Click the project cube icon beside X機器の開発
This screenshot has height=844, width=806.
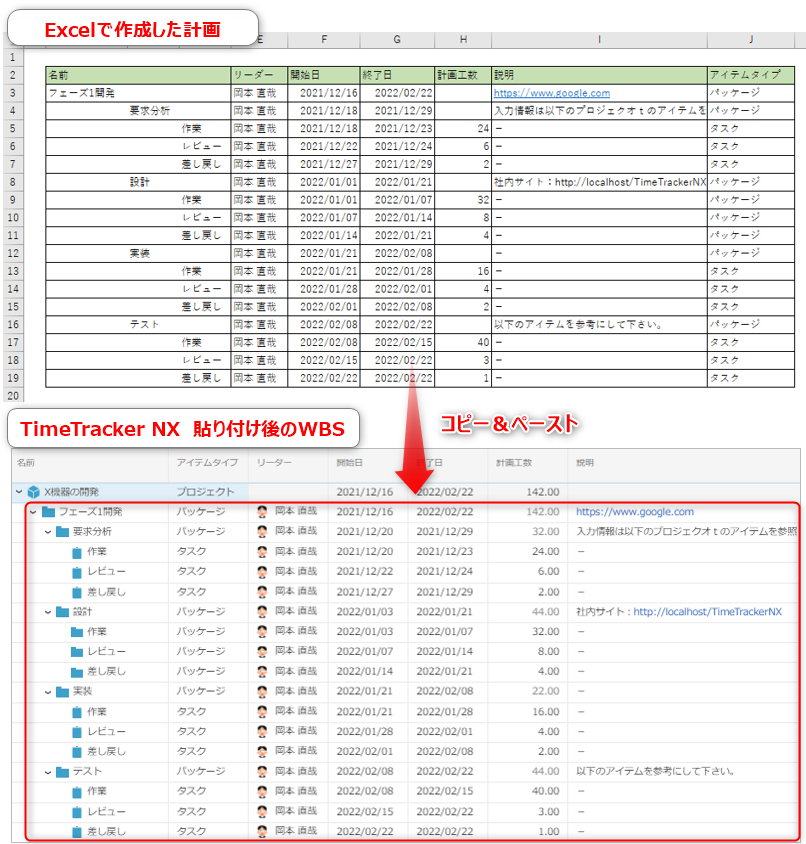[34, 492]
